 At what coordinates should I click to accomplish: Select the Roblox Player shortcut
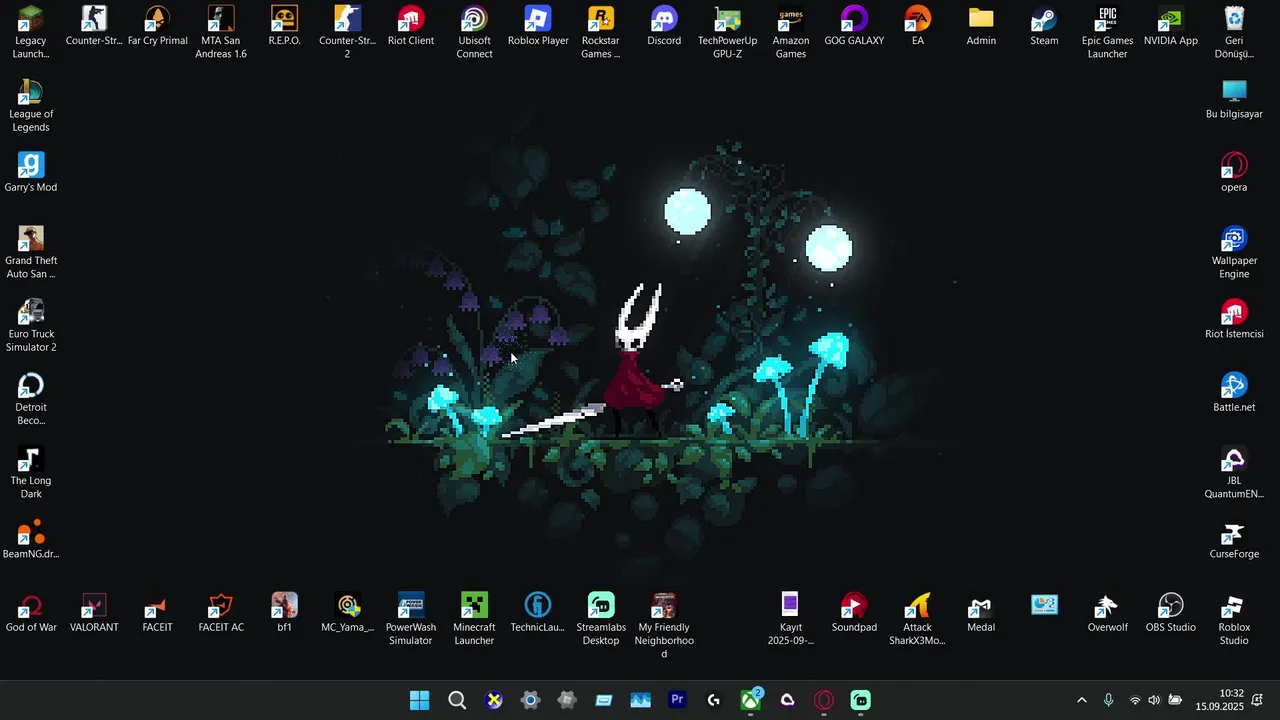538,27
